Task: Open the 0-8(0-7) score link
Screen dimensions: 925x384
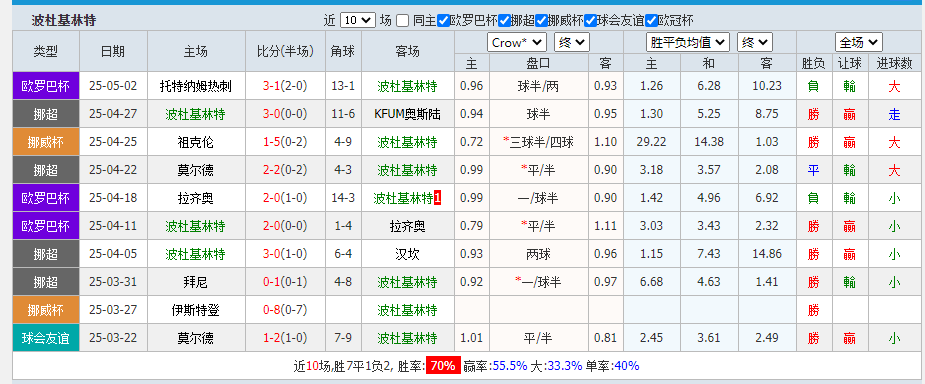Action: pos(286,310)
